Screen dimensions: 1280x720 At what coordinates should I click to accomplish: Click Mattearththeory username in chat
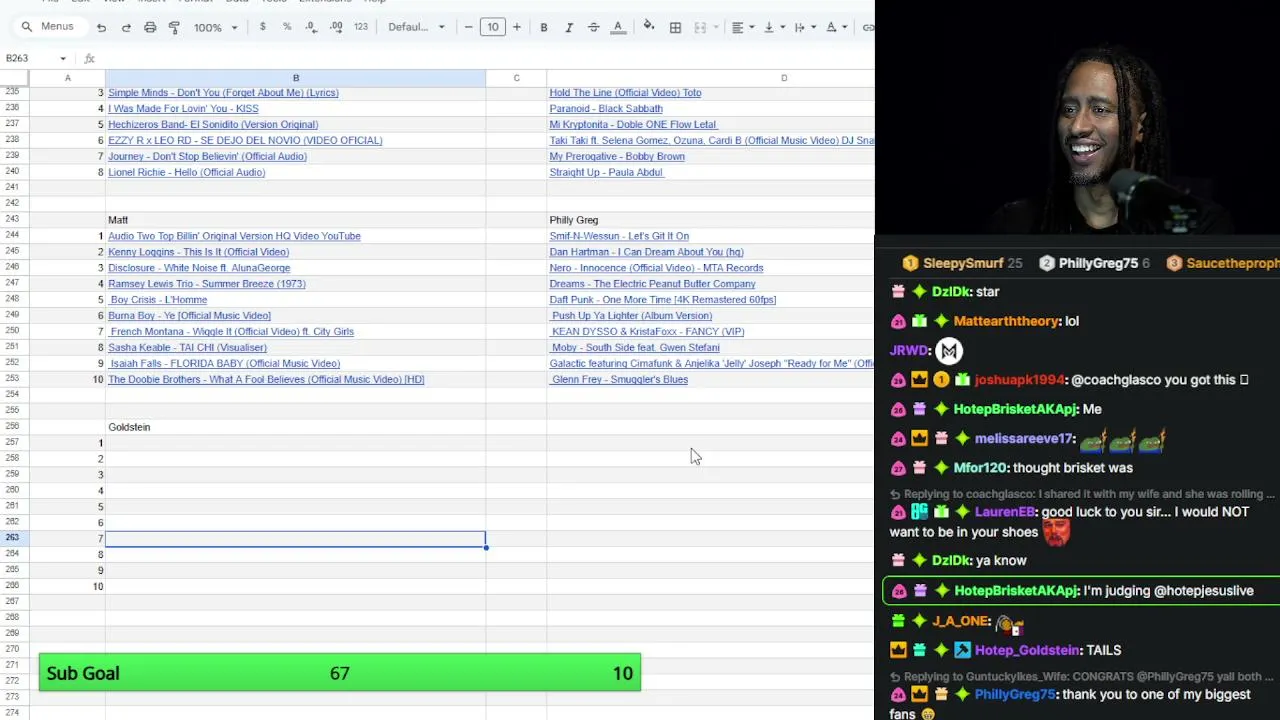tap(1006, 321)
